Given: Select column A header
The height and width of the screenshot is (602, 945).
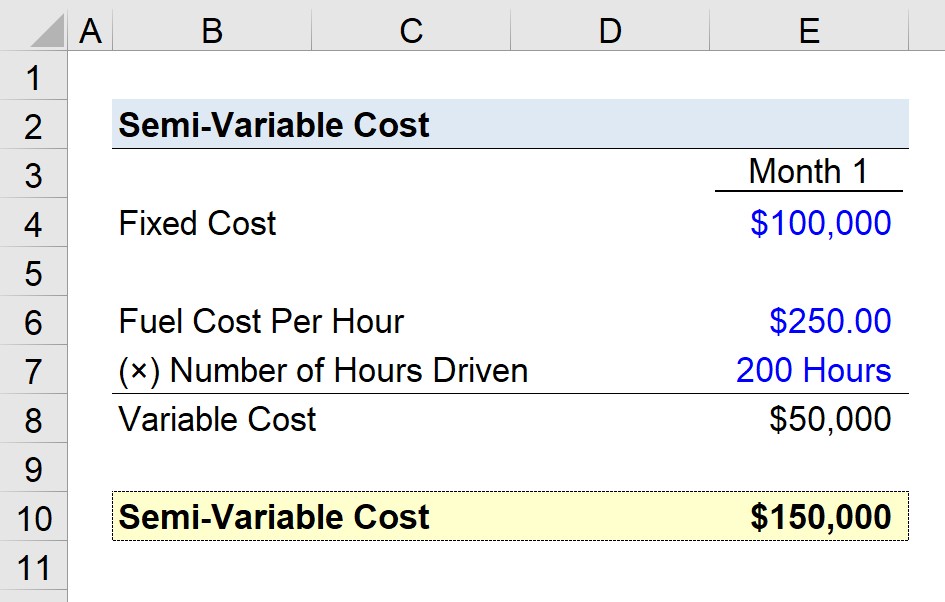Looking at the screenshot, I should tap(90, 32).
